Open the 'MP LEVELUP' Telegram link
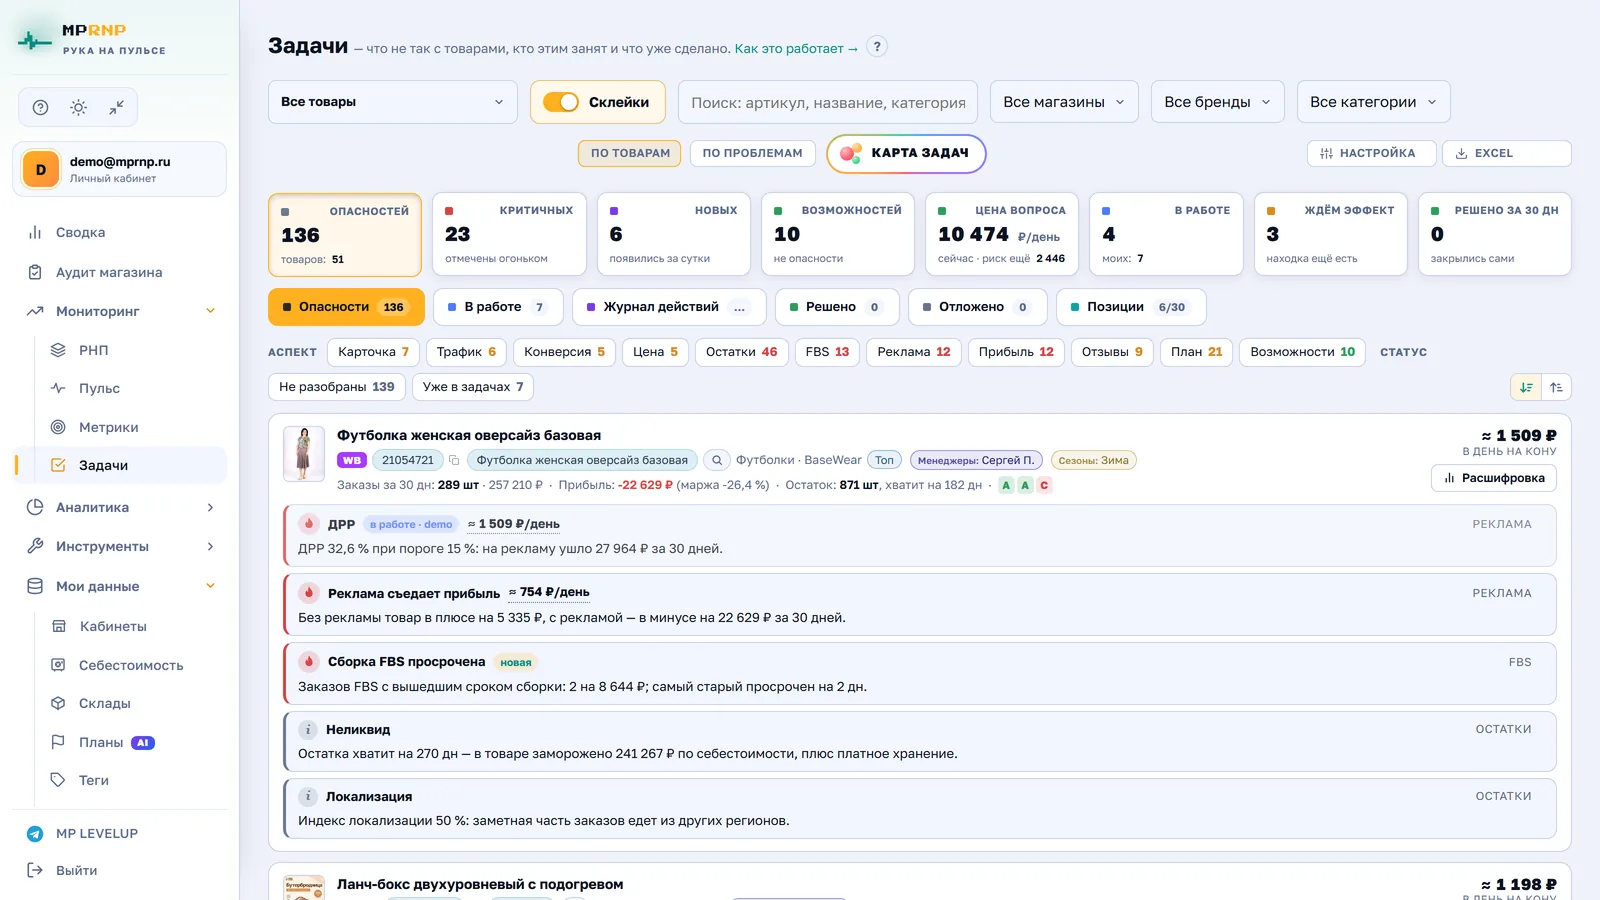Screen dimensions: 1600x900 click(x=120, y=833)
